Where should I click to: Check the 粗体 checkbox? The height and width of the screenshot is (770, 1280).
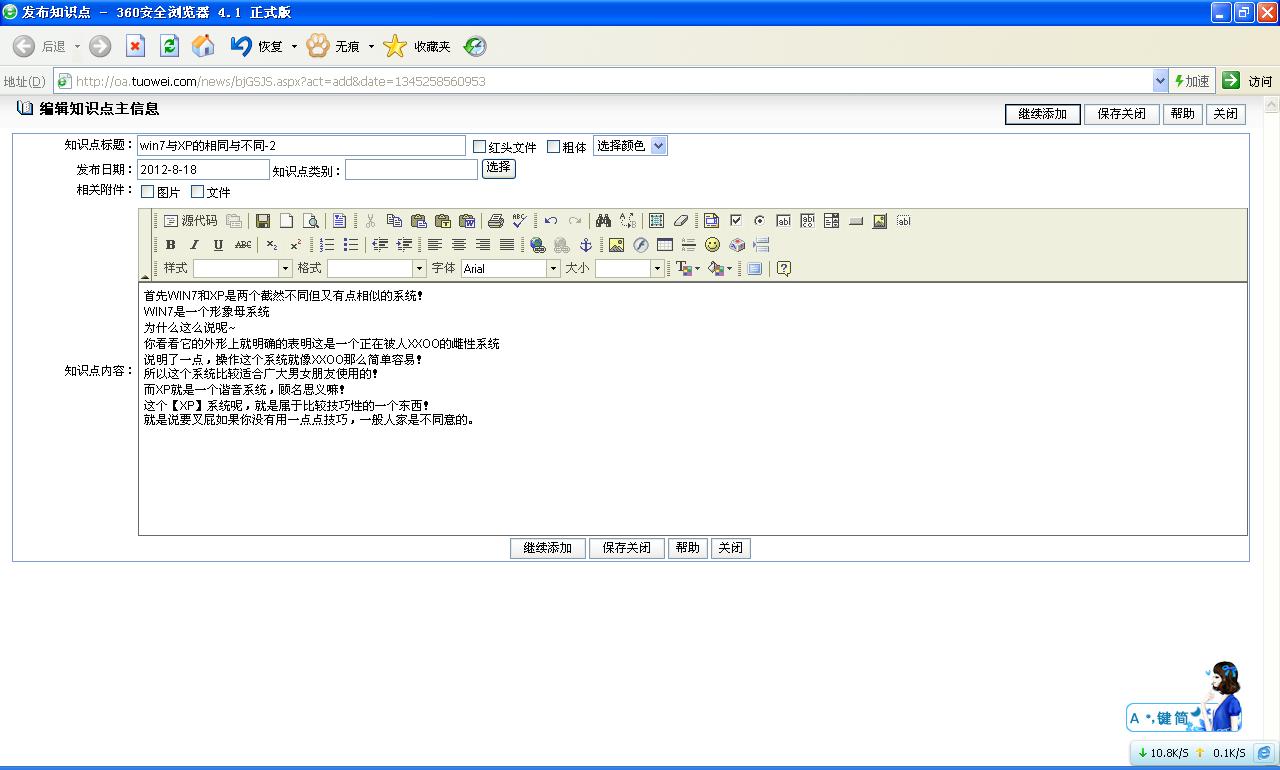[x=553, y=147]
